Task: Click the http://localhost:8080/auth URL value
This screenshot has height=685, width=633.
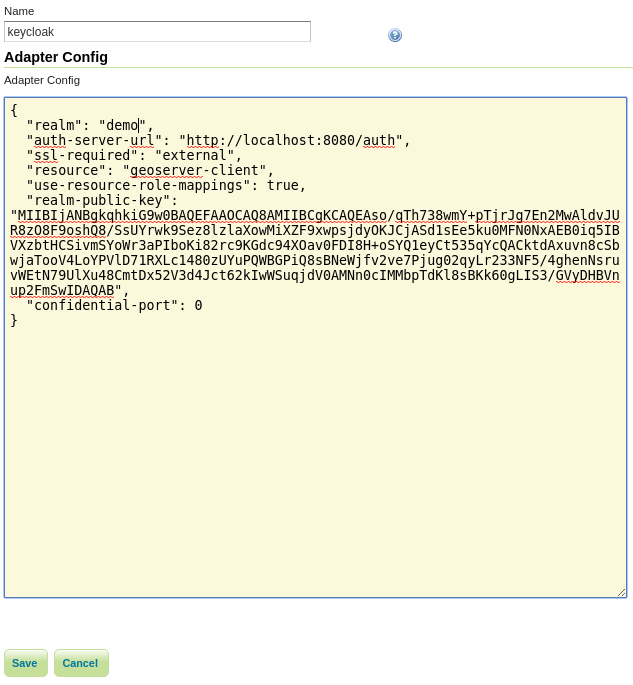Action: (290, 141)
